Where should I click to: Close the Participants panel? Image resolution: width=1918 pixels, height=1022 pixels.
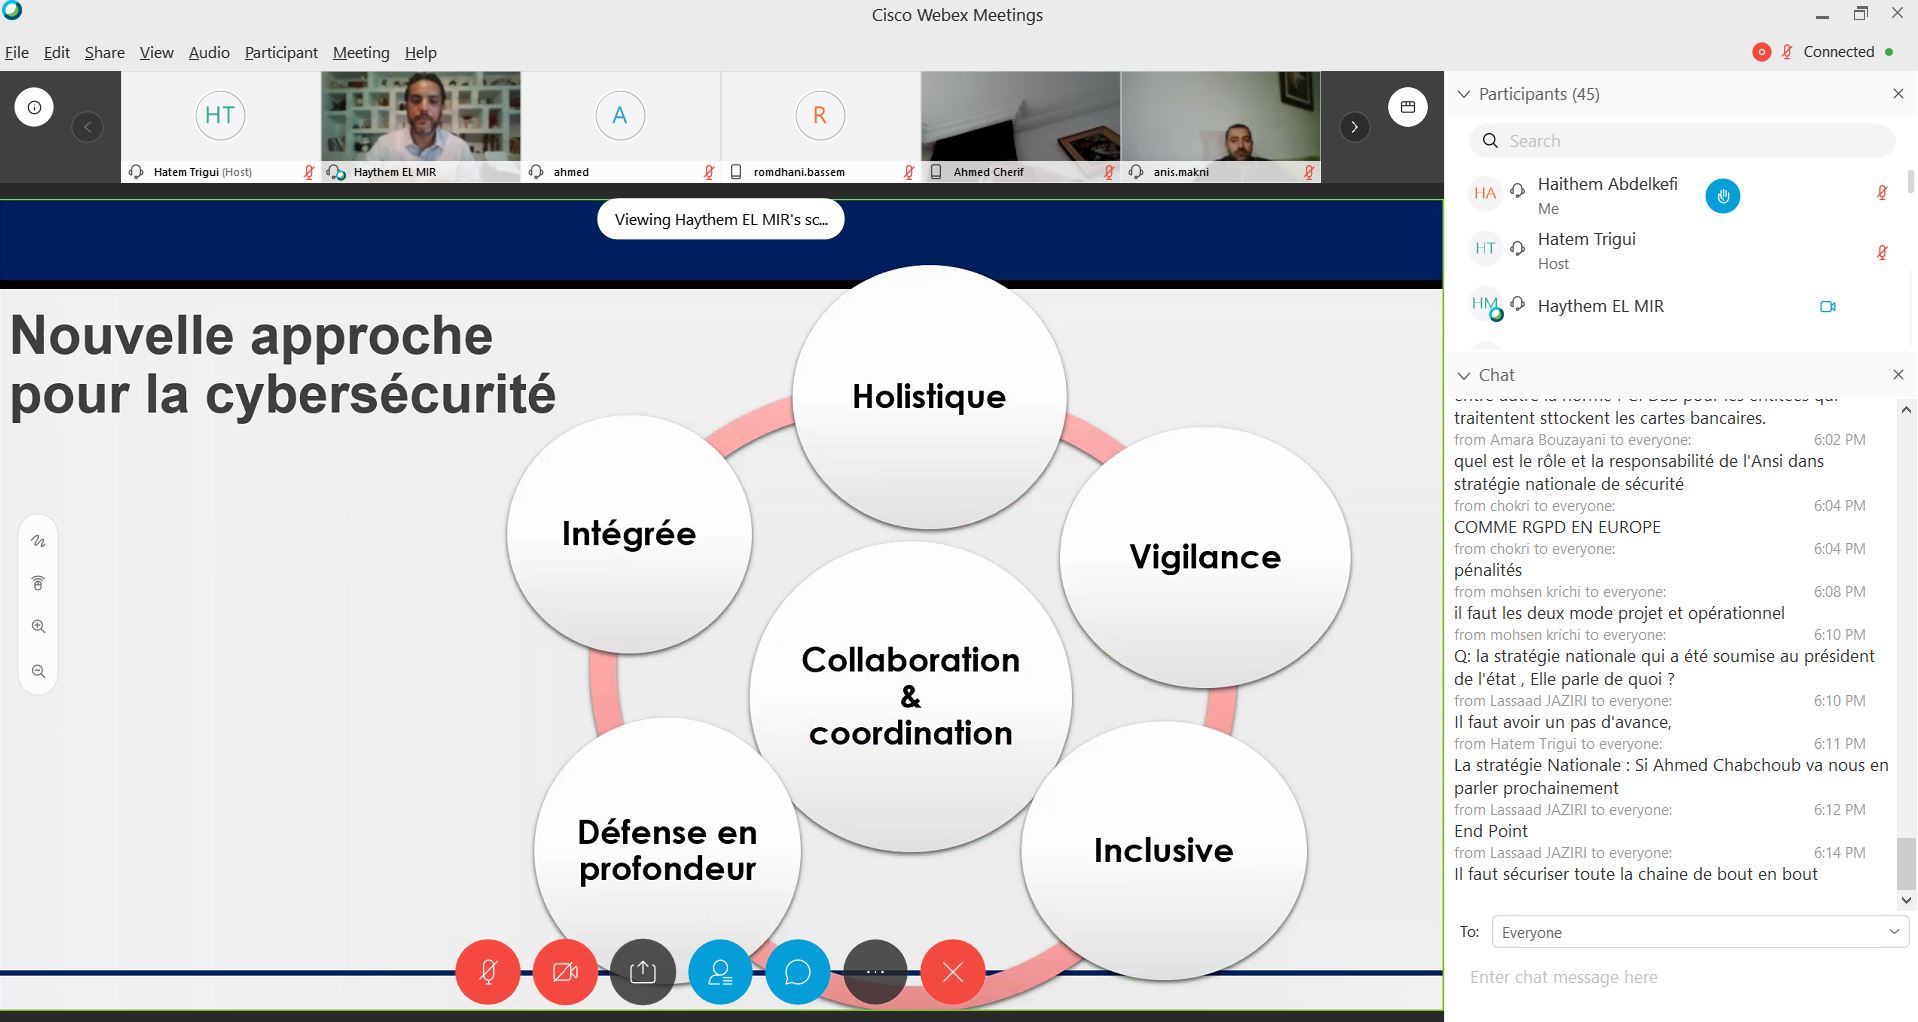[1898, 93]
